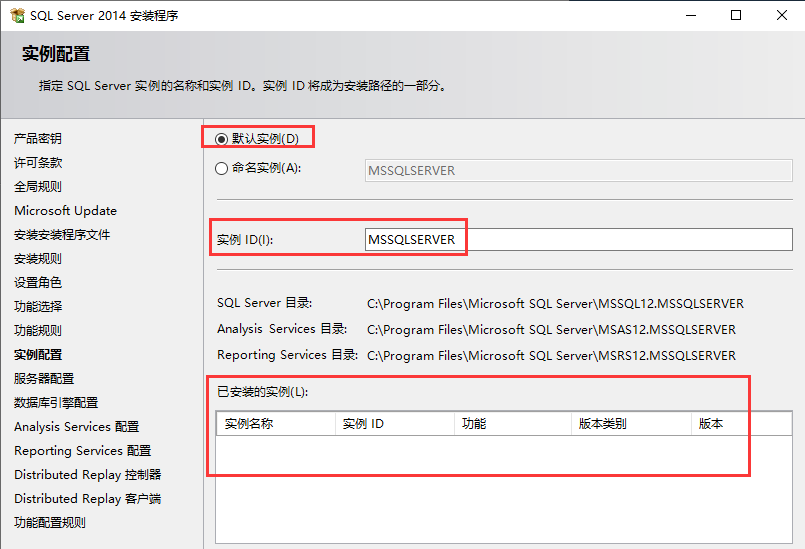
Task: Click the 已安装的实例(L) label
Action: point(262,392)
